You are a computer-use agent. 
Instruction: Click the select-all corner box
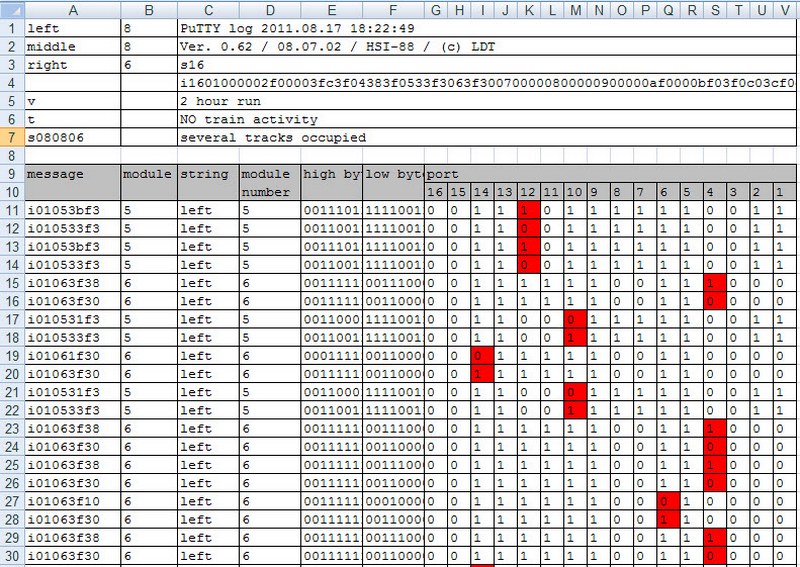(12, 9)
